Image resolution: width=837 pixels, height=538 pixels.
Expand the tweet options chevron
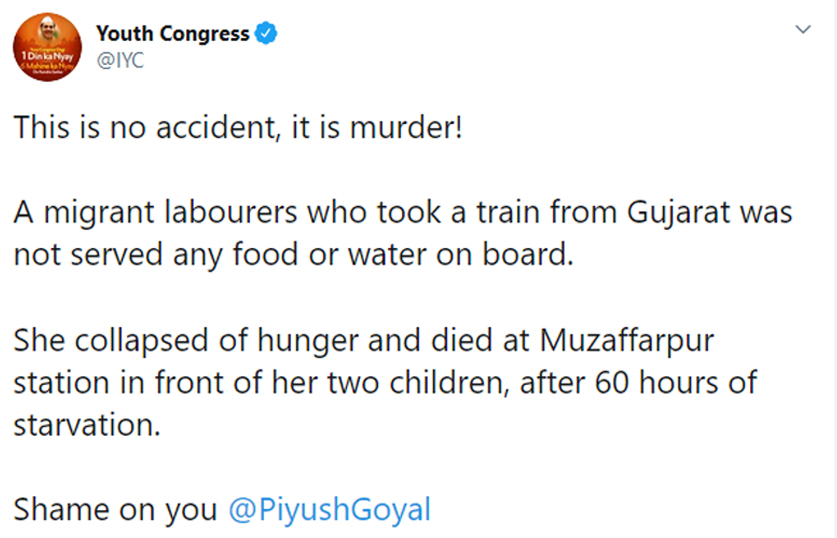pos(801,30)
